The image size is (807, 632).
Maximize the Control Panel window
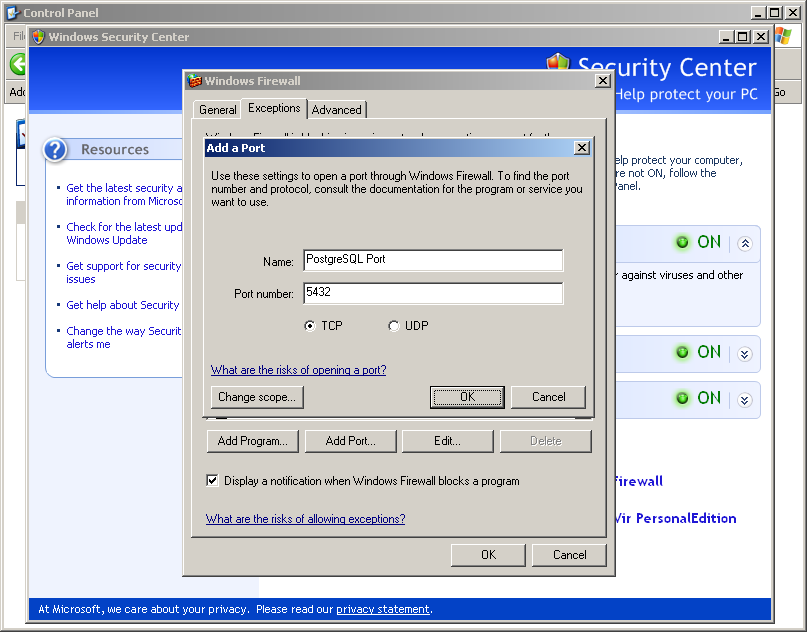click(x=774, y=12)
